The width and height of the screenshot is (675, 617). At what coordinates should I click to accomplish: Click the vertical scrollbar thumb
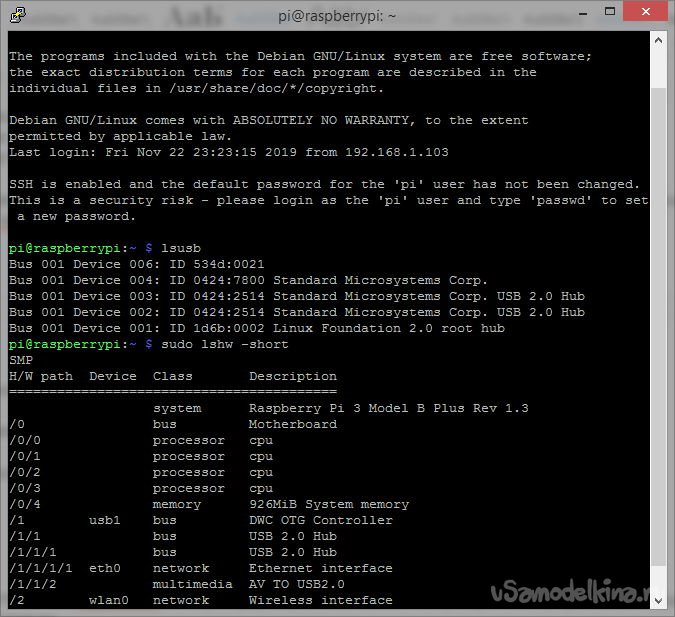tap(658, 327)
